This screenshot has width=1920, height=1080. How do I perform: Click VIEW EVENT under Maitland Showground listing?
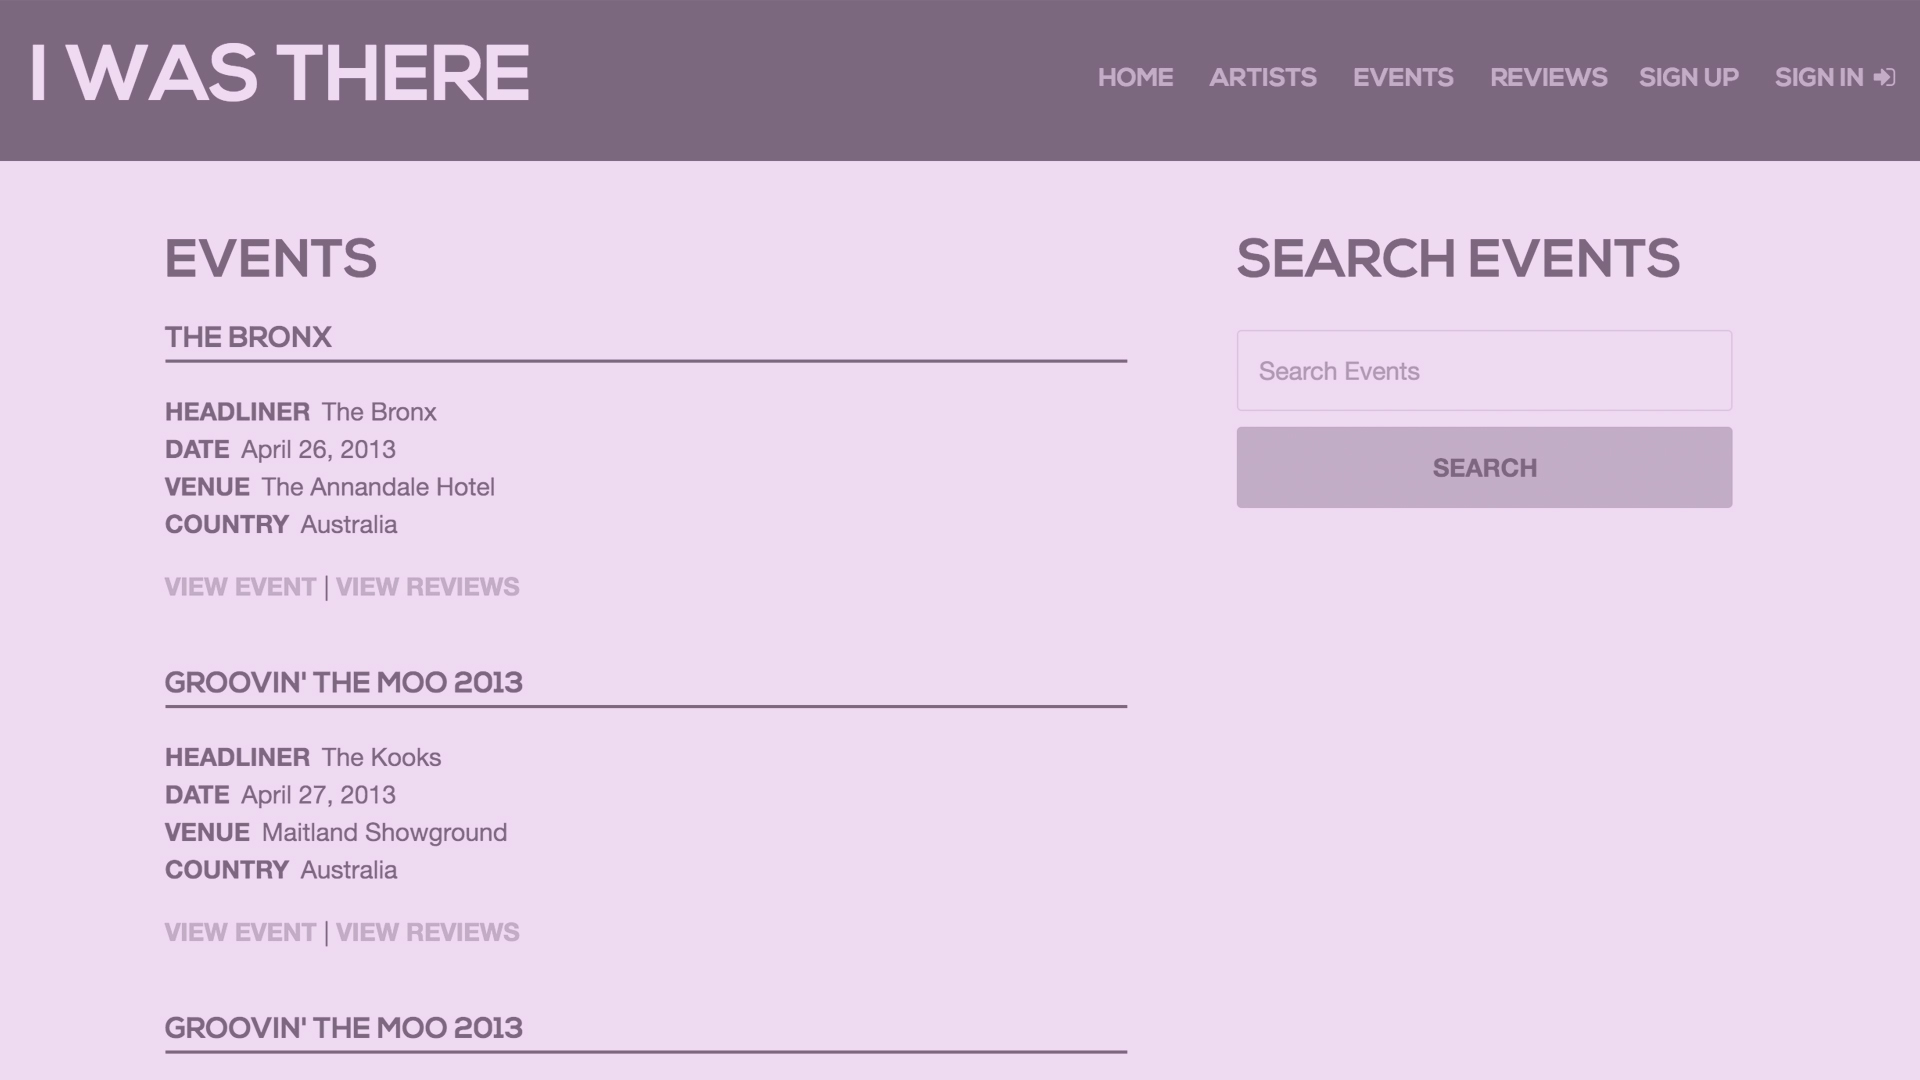click(240, 932)
